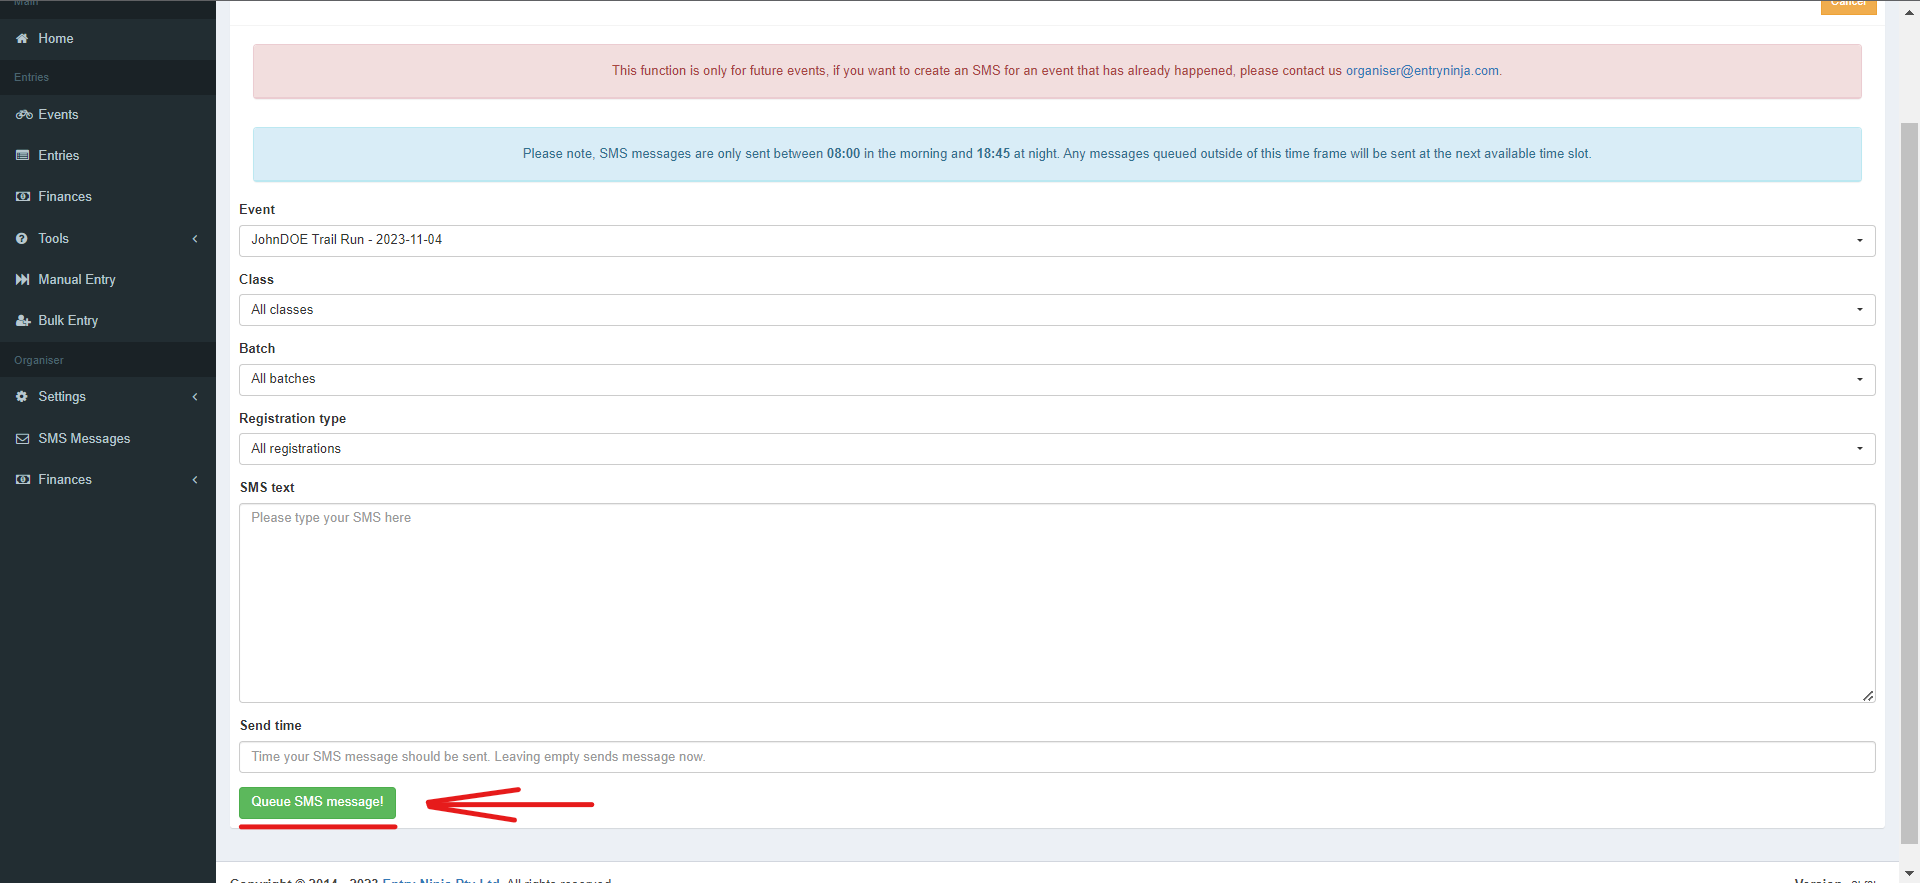Open the Entries sidebar item
The height and width of the screenshot is (883, 1920).
click(x=108, y=155)
